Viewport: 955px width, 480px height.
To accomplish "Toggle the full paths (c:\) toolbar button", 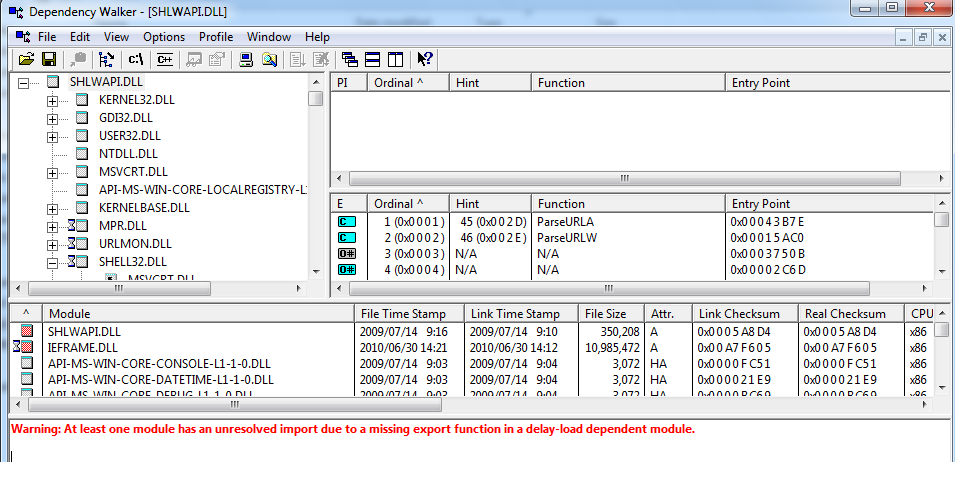I will tap(136, 60).
